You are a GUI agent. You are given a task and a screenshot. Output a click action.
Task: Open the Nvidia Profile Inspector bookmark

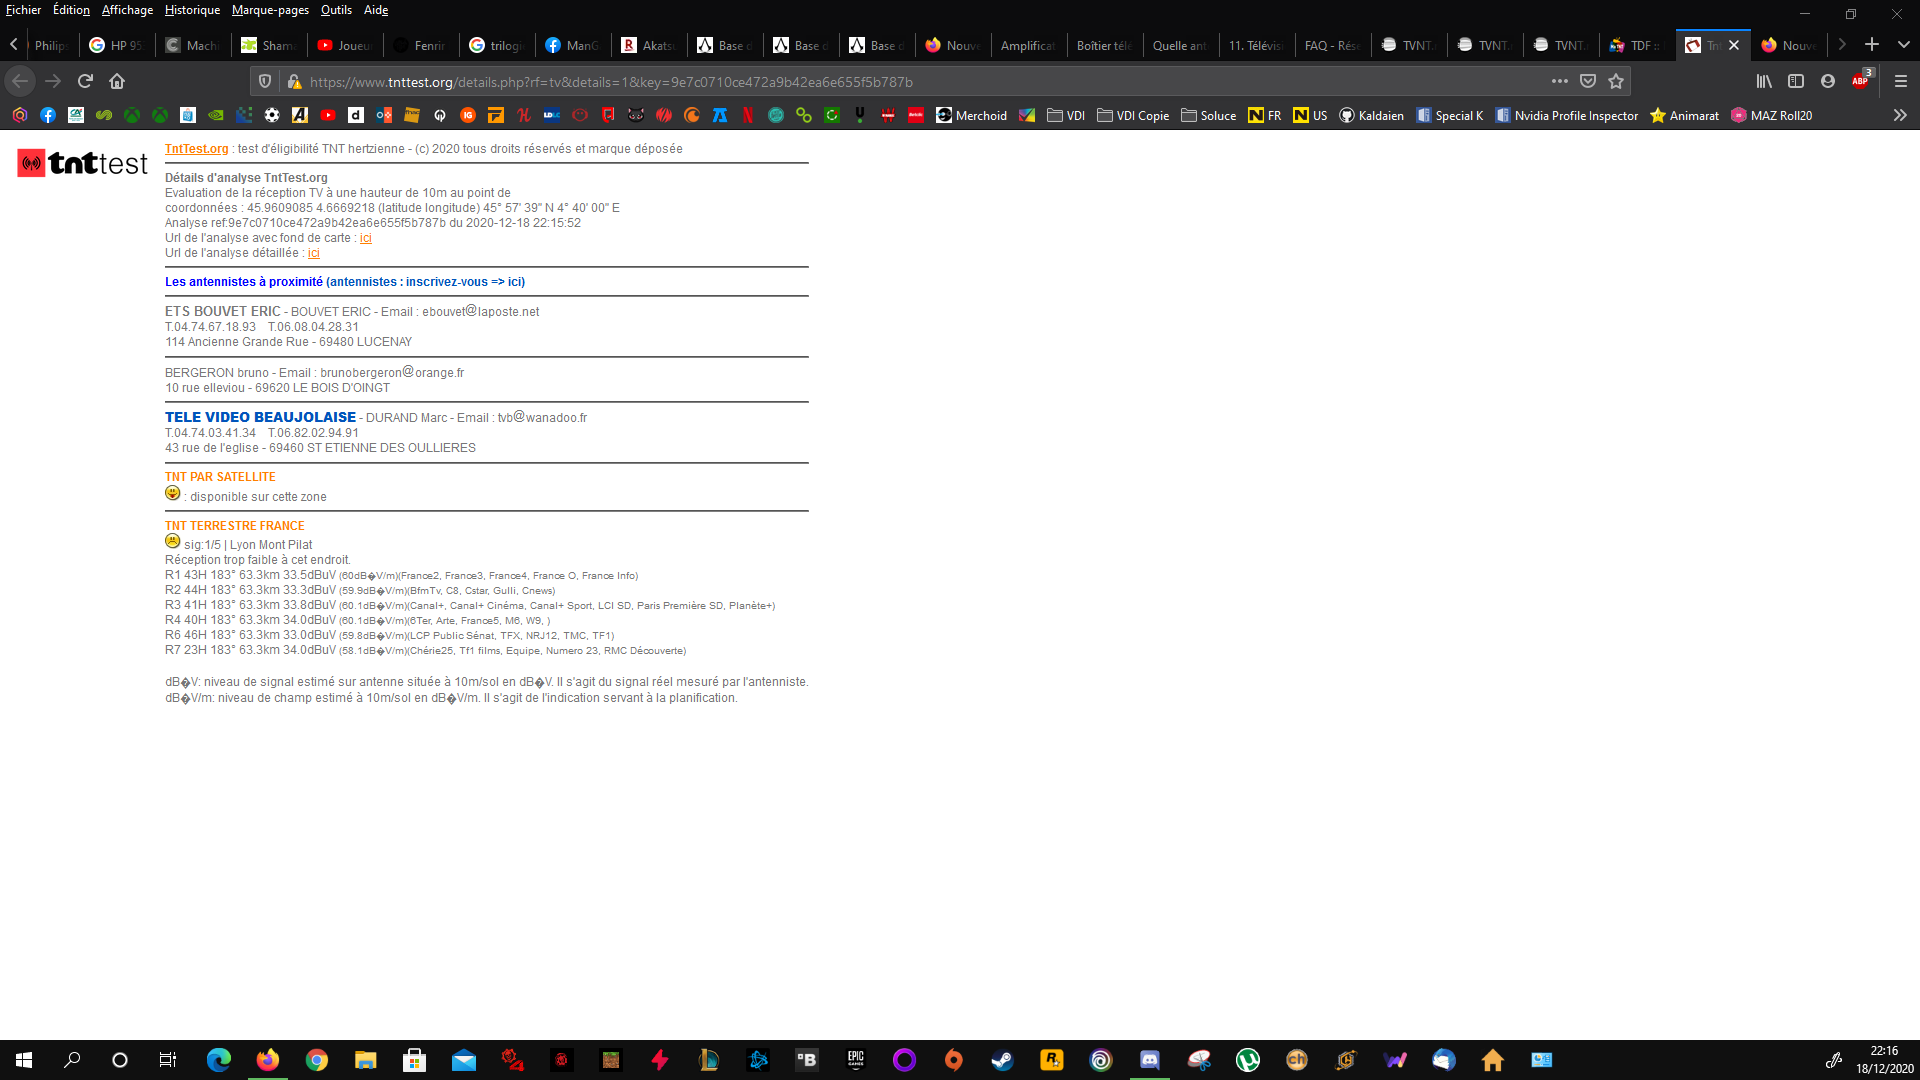tap(1567, 115)
